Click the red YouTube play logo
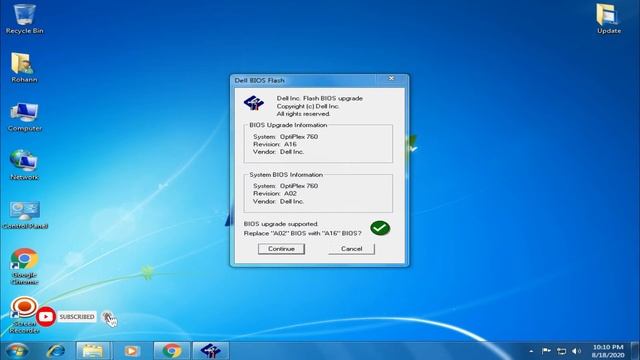 (46, 317)
